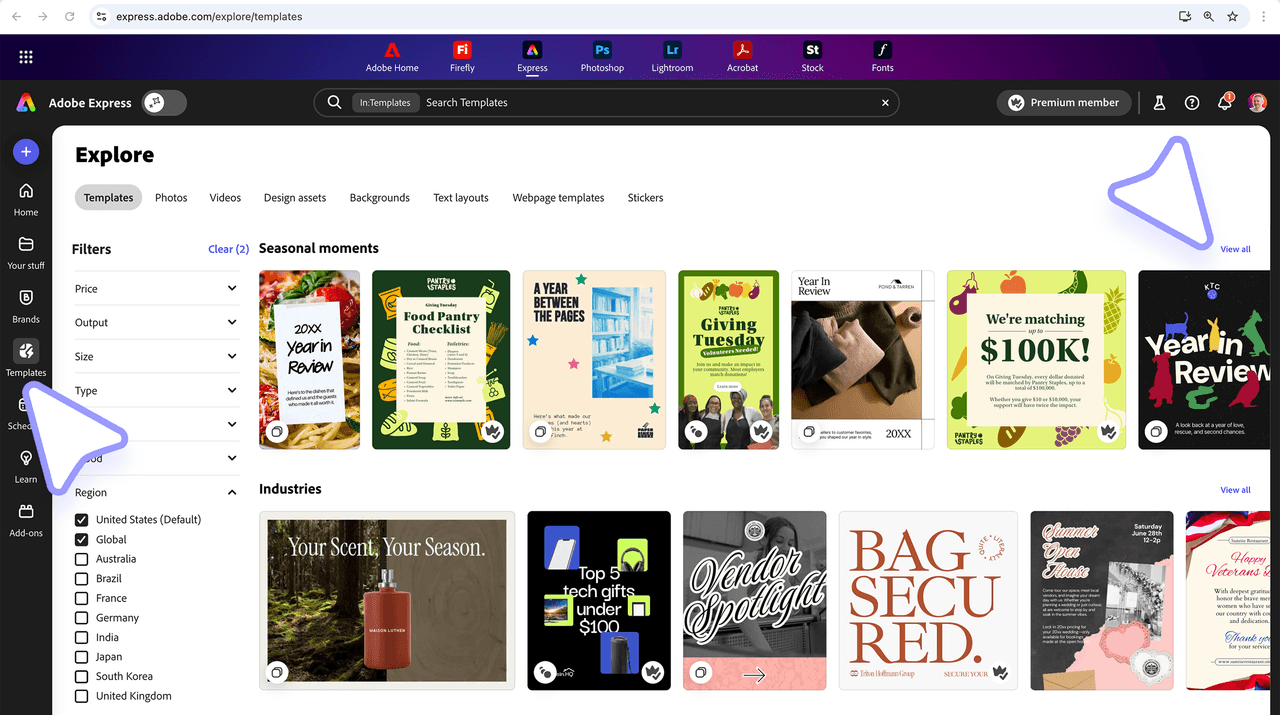The width and height of the screenshot is (1280, 715).
Task: Click the new project plus button
Action: pyautogui.click(x=26, y=152)
